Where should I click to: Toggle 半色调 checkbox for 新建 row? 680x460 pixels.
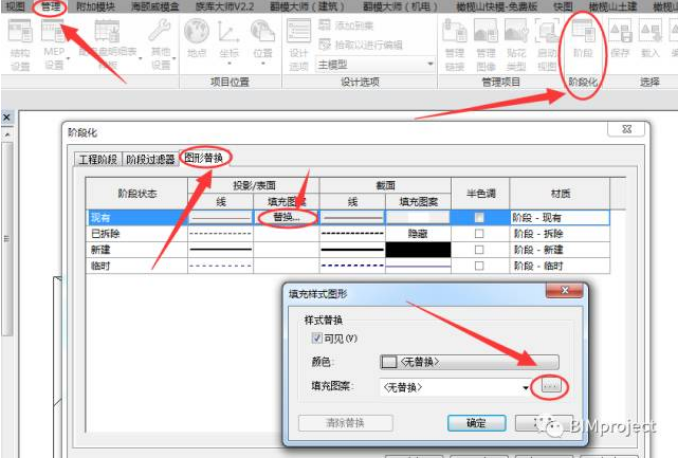pyautogui.click(x=479, y=250)
